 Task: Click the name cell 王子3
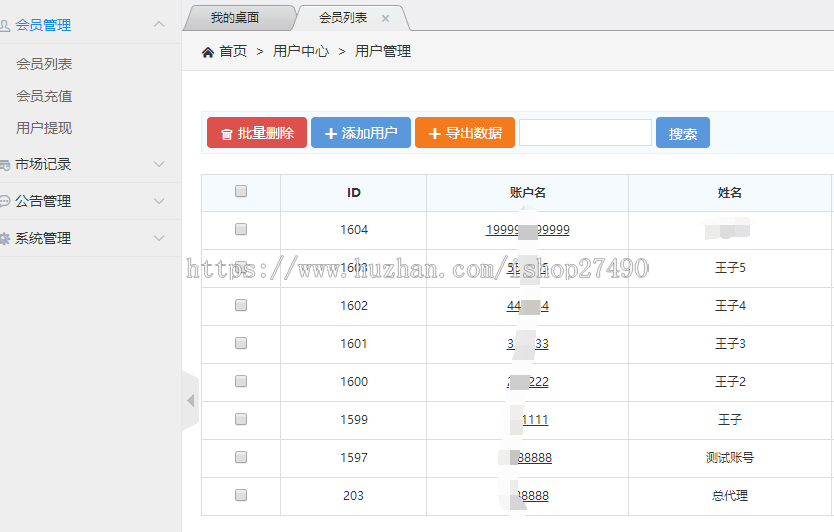coord(730,344)
